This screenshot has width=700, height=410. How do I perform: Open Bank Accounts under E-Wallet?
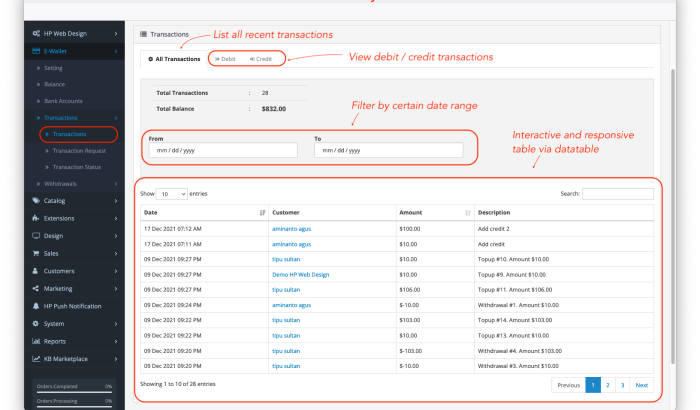click(x=63, y=101)
